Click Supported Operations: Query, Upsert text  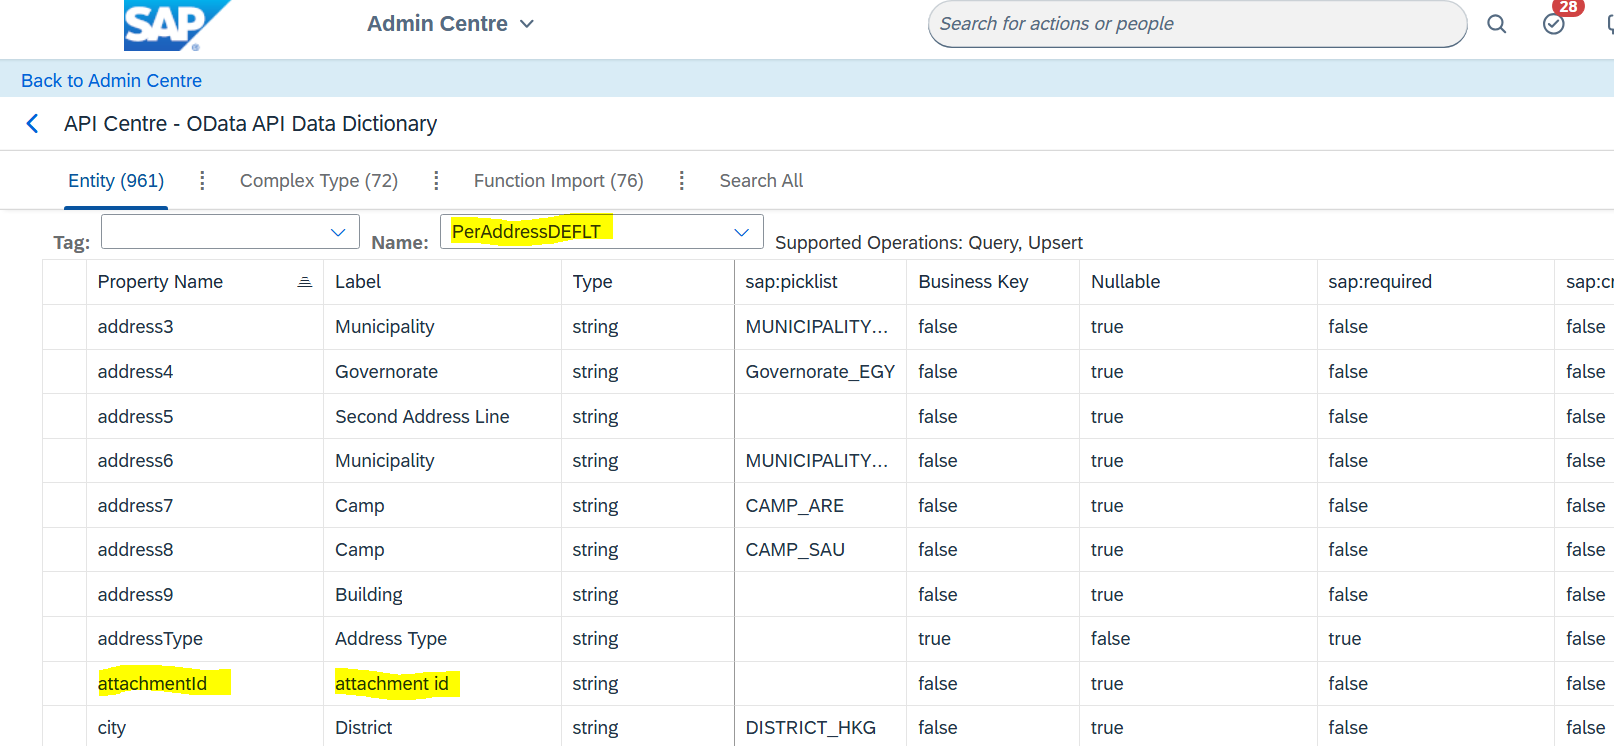(929, 243)
